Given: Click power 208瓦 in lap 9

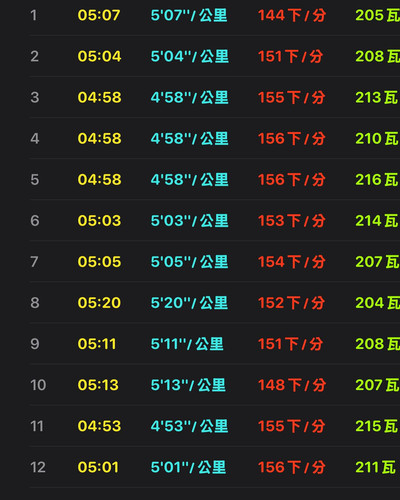Looking at the screenshot, I should pos(378,344).
